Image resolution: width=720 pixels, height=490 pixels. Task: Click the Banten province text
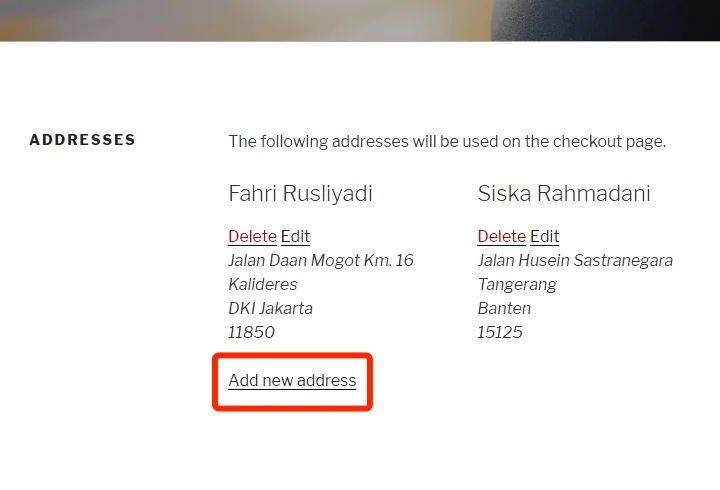click(504, 308)
